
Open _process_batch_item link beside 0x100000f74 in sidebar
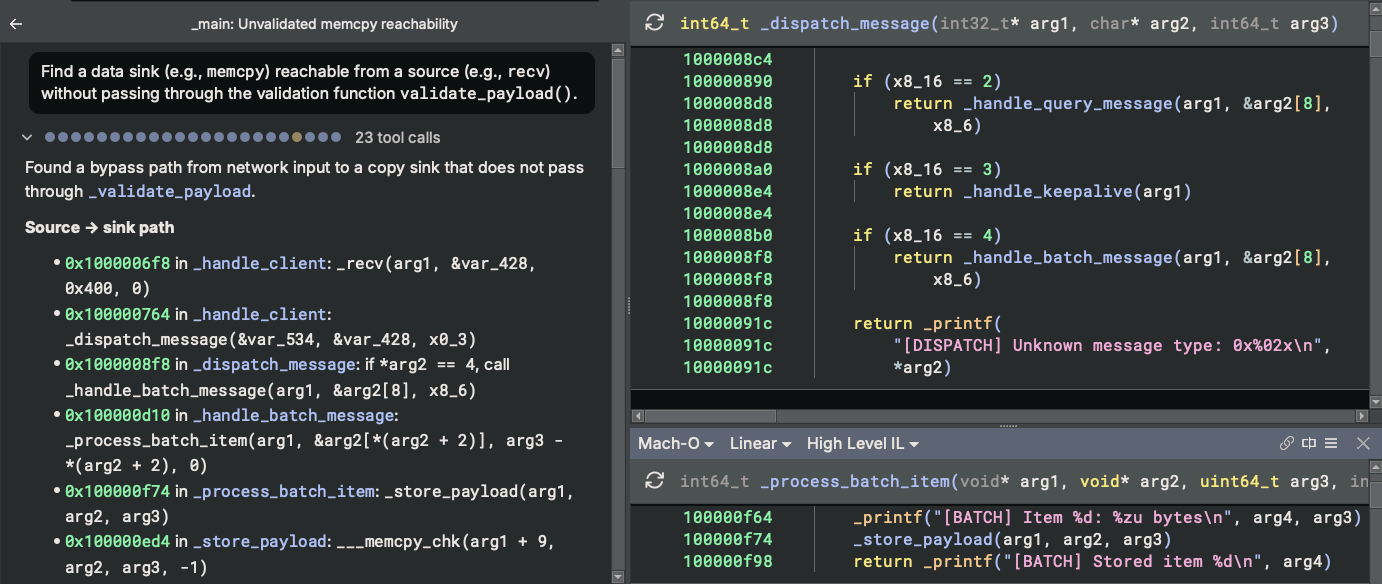click(283, 491)
